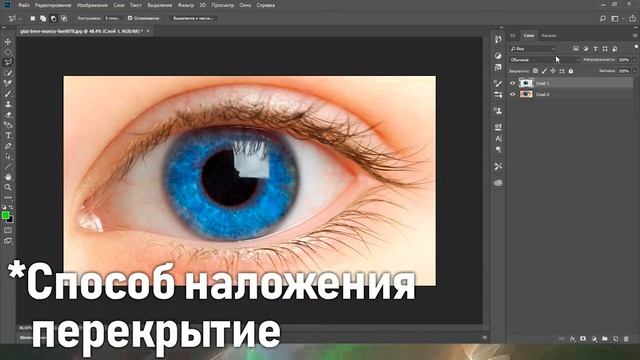Open the three-dots extra tools button
The height and width of the screenshot is (360, 640).
tap(8, 198)
